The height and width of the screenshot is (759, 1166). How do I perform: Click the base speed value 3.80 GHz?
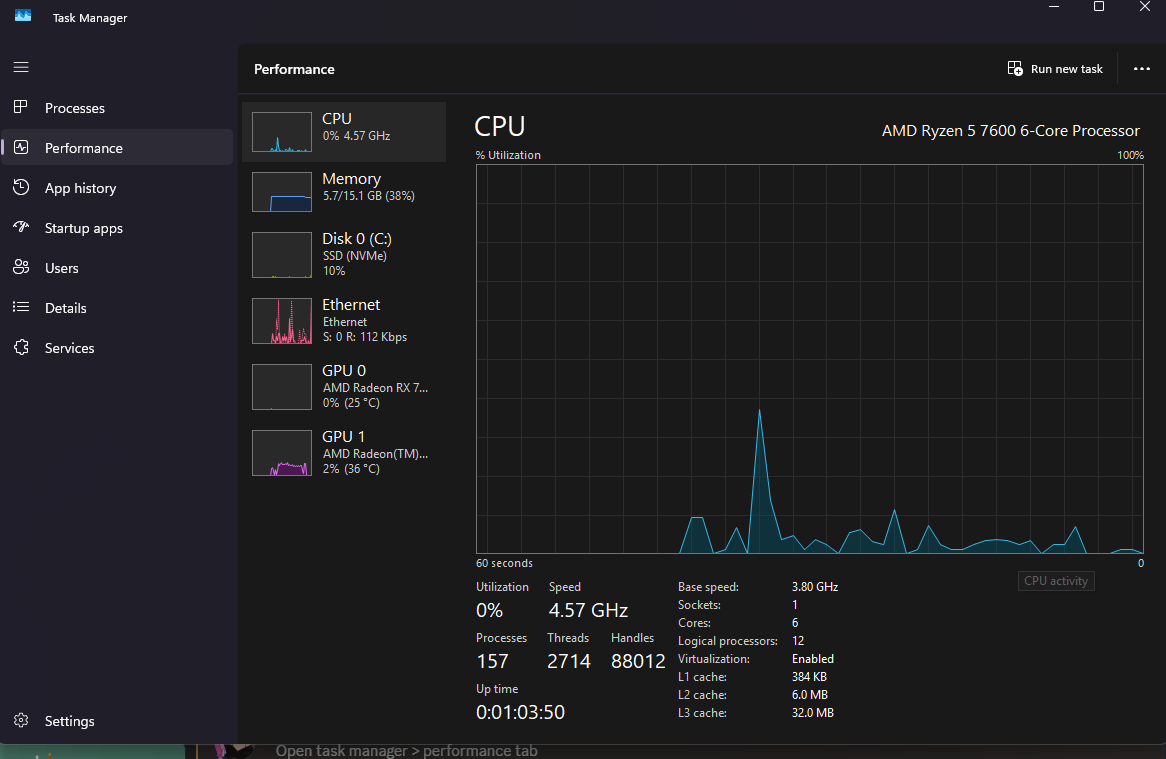coord(815,587)
